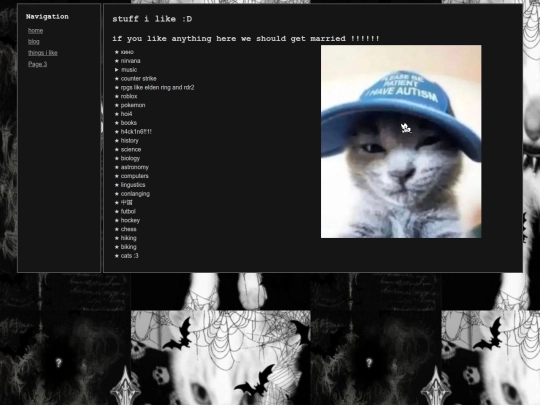Select the hiking list entry

(128, 238)
